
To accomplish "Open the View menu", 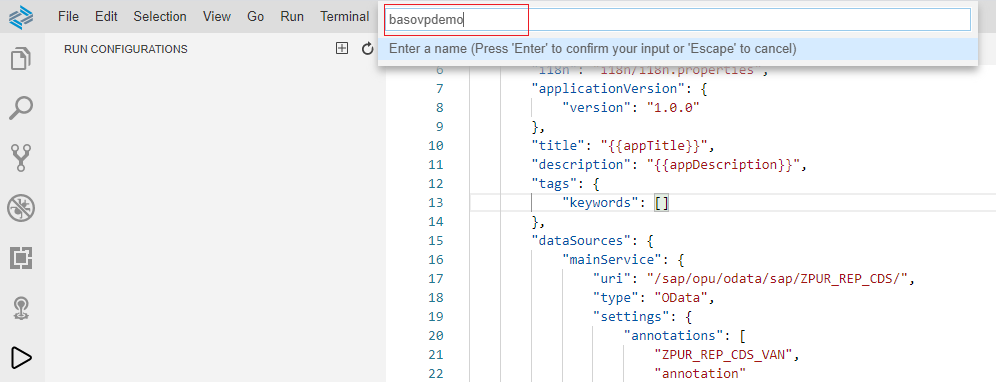I will (x=217, y=17).
